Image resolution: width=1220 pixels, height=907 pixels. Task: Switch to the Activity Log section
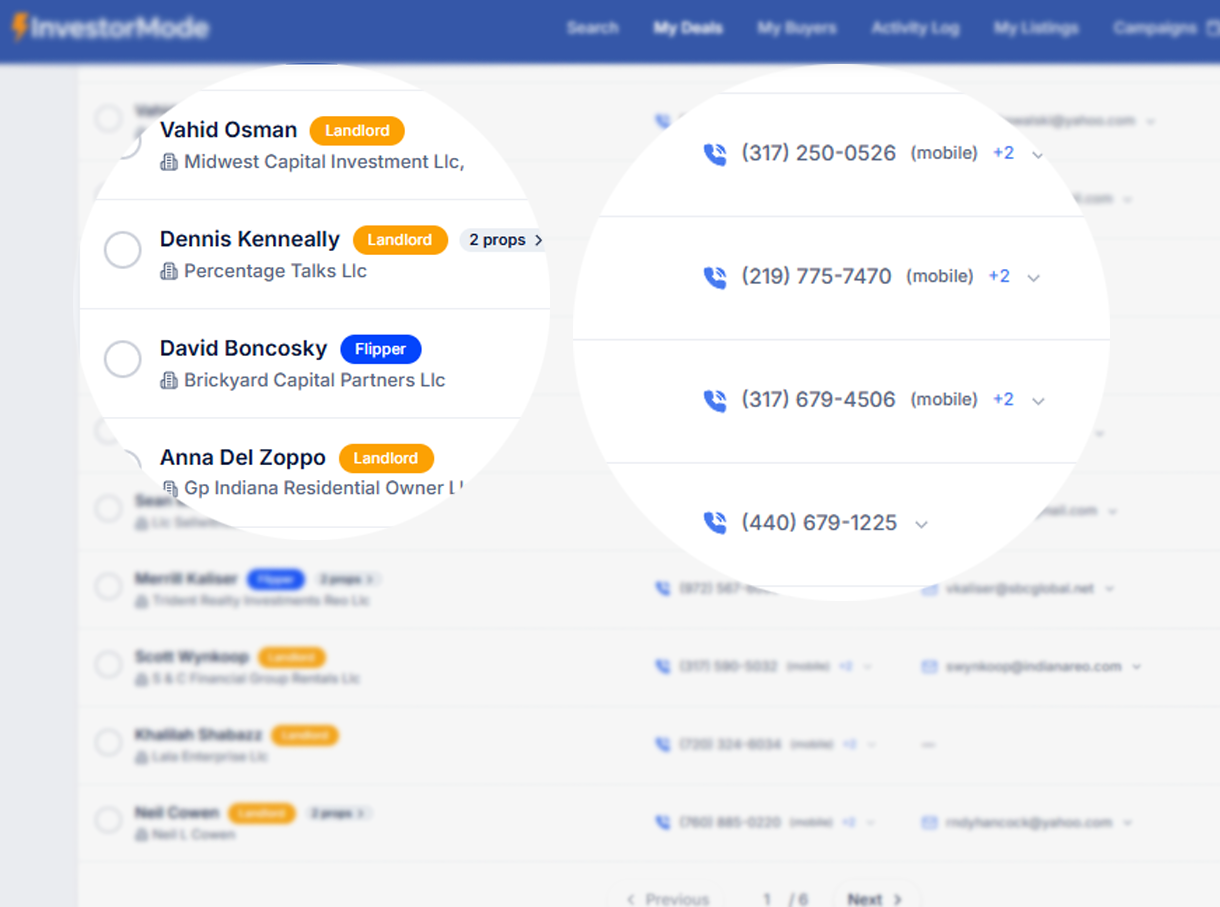point(915,28)
